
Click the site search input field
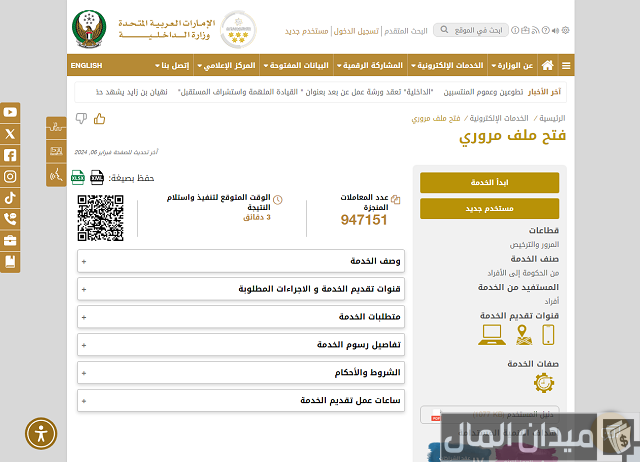(x=471, y=30)
